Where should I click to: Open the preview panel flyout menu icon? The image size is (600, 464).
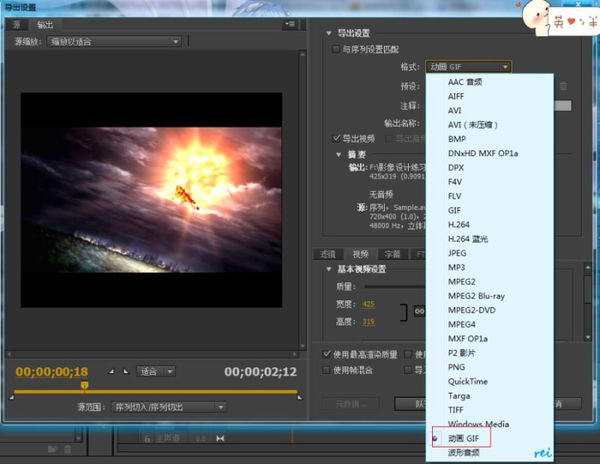point(290,24)
